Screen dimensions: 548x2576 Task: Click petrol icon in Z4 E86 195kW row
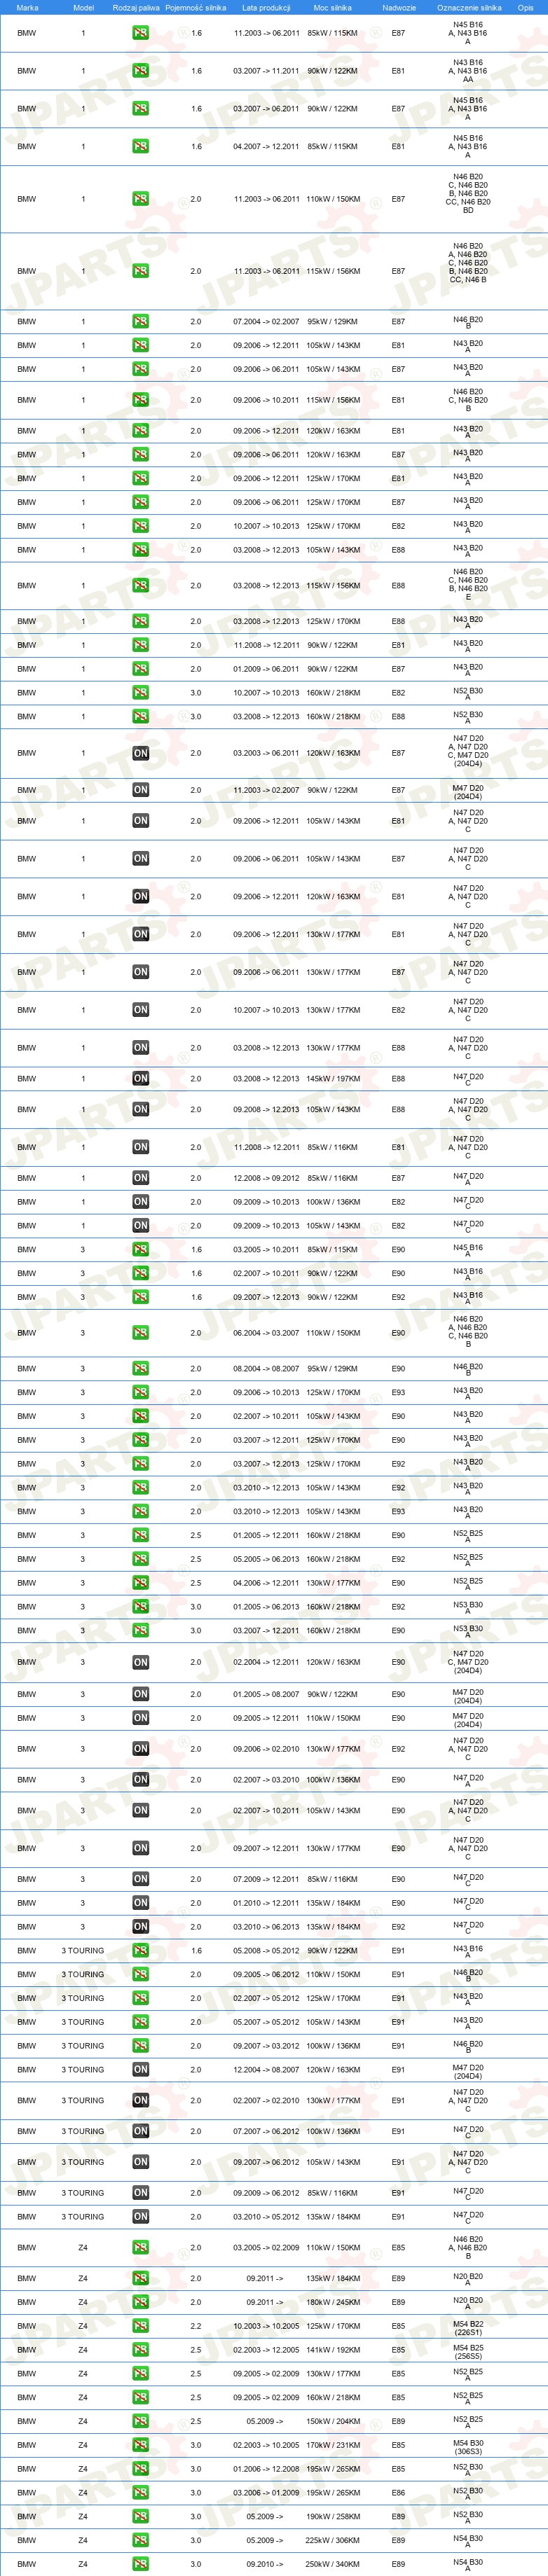coord(140,2492)
